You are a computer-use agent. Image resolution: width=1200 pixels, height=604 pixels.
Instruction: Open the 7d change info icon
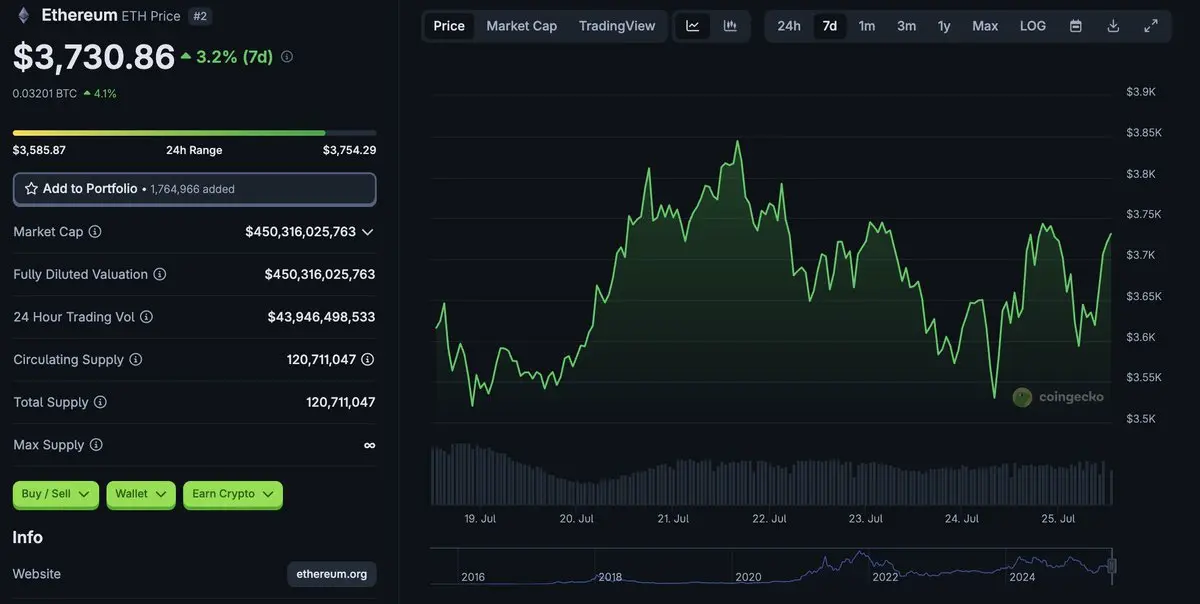[x=287, y=57]
